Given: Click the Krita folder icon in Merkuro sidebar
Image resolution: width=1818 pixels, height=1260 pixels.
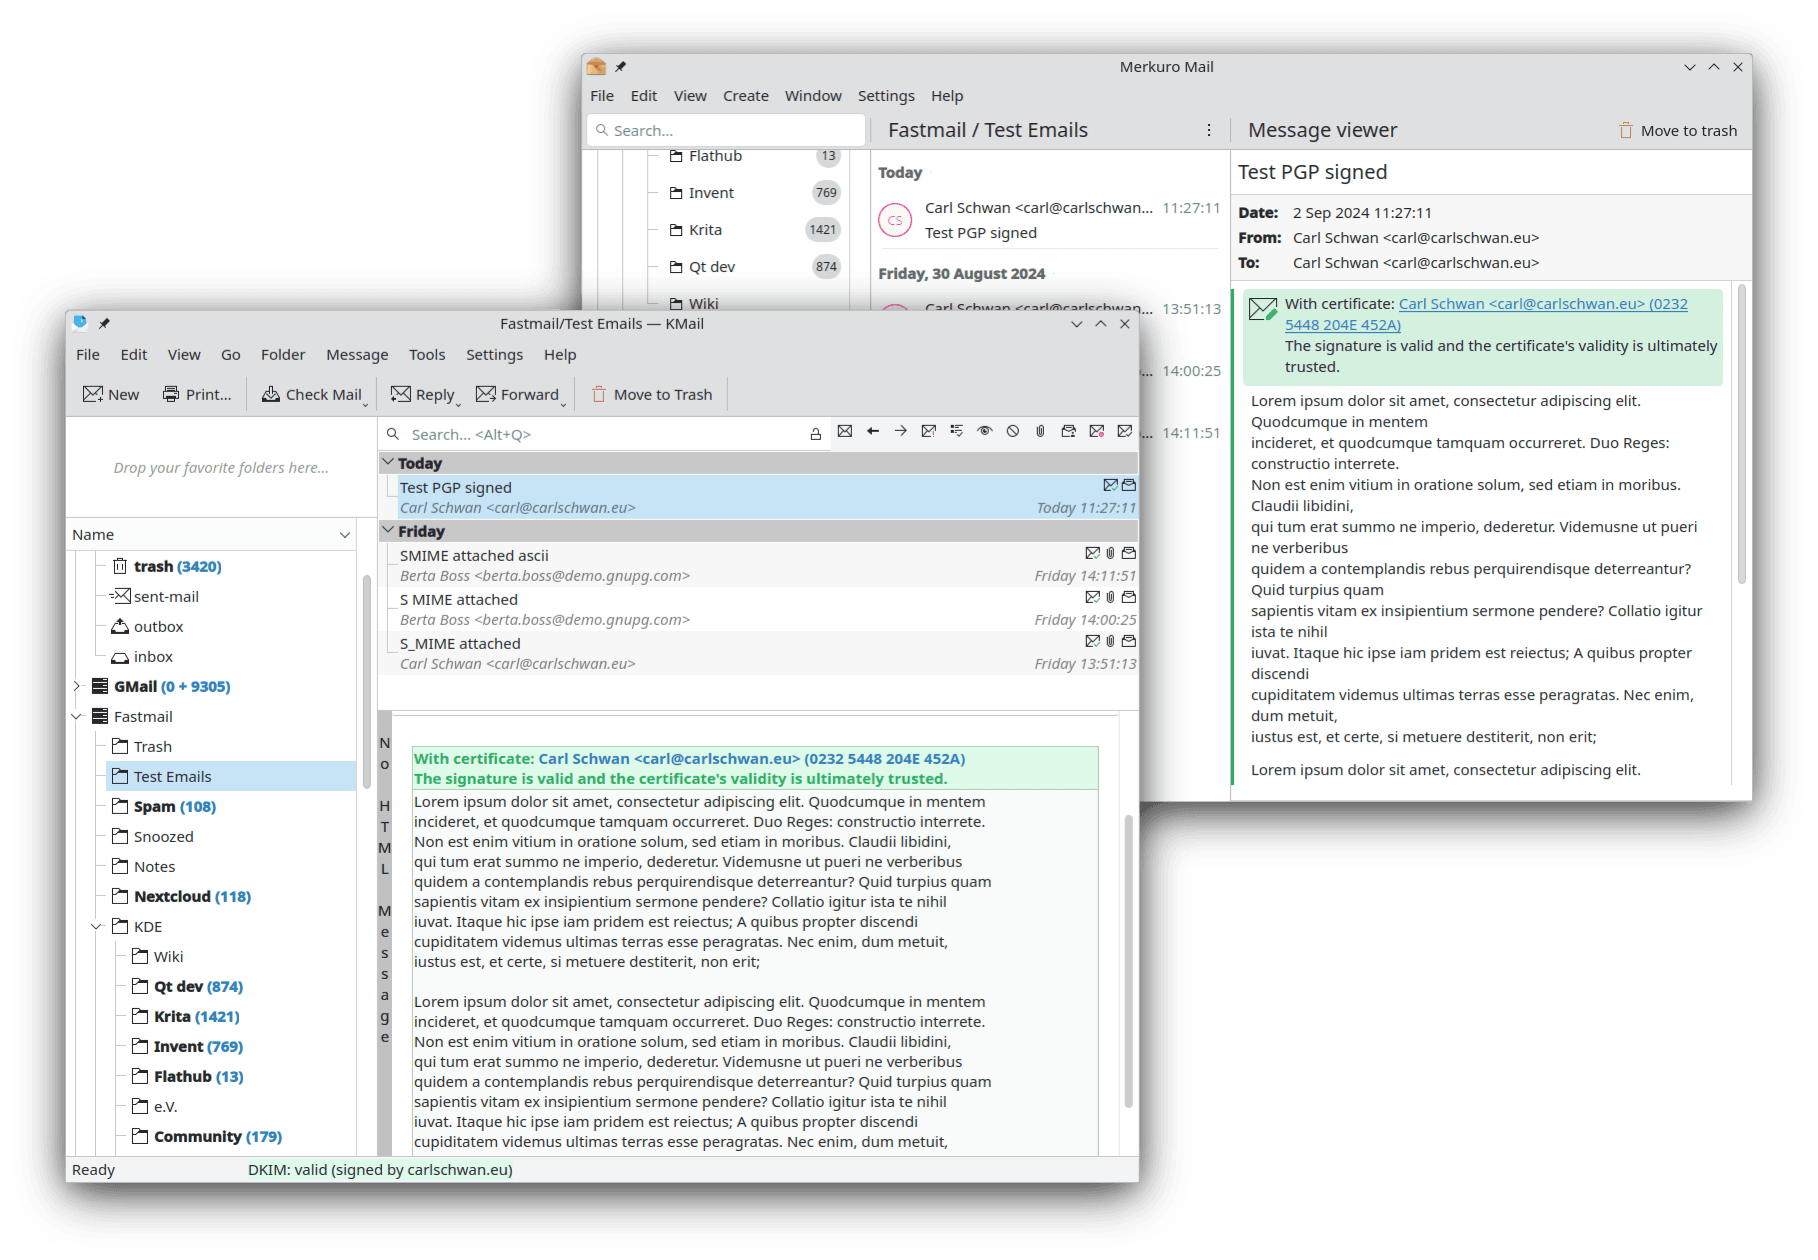Looking at the screenshot, I should tap(677, 230).
